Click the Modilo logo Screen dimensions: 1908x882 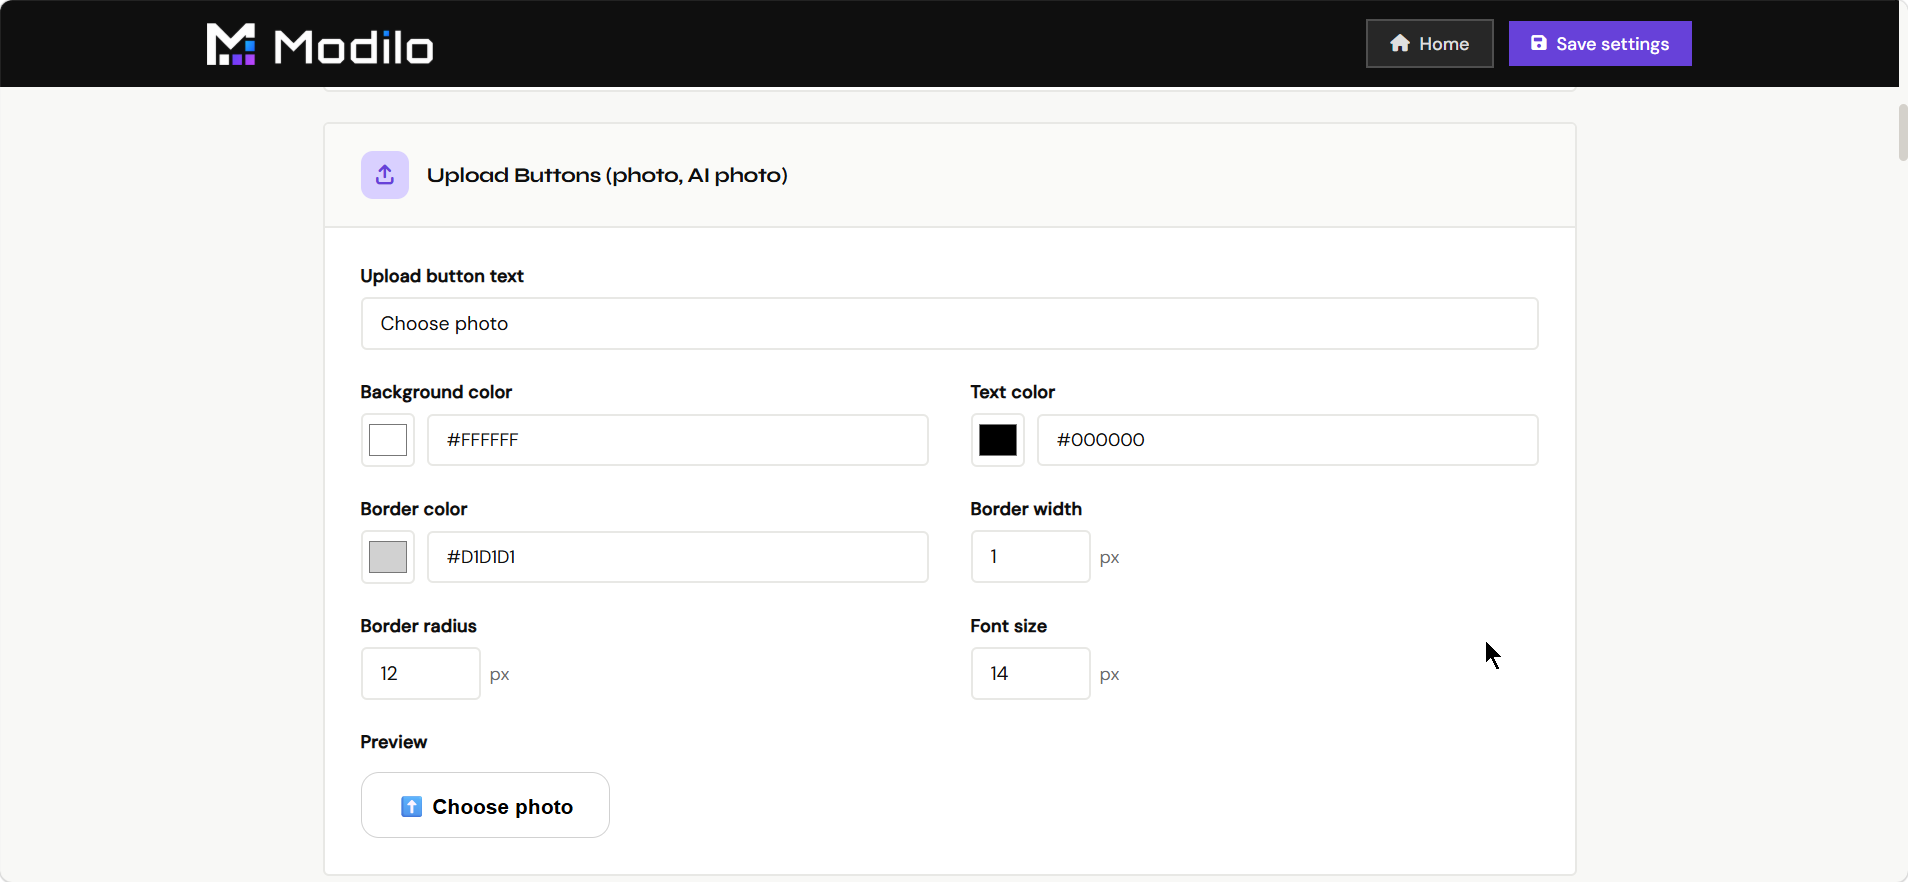[320, 44]
